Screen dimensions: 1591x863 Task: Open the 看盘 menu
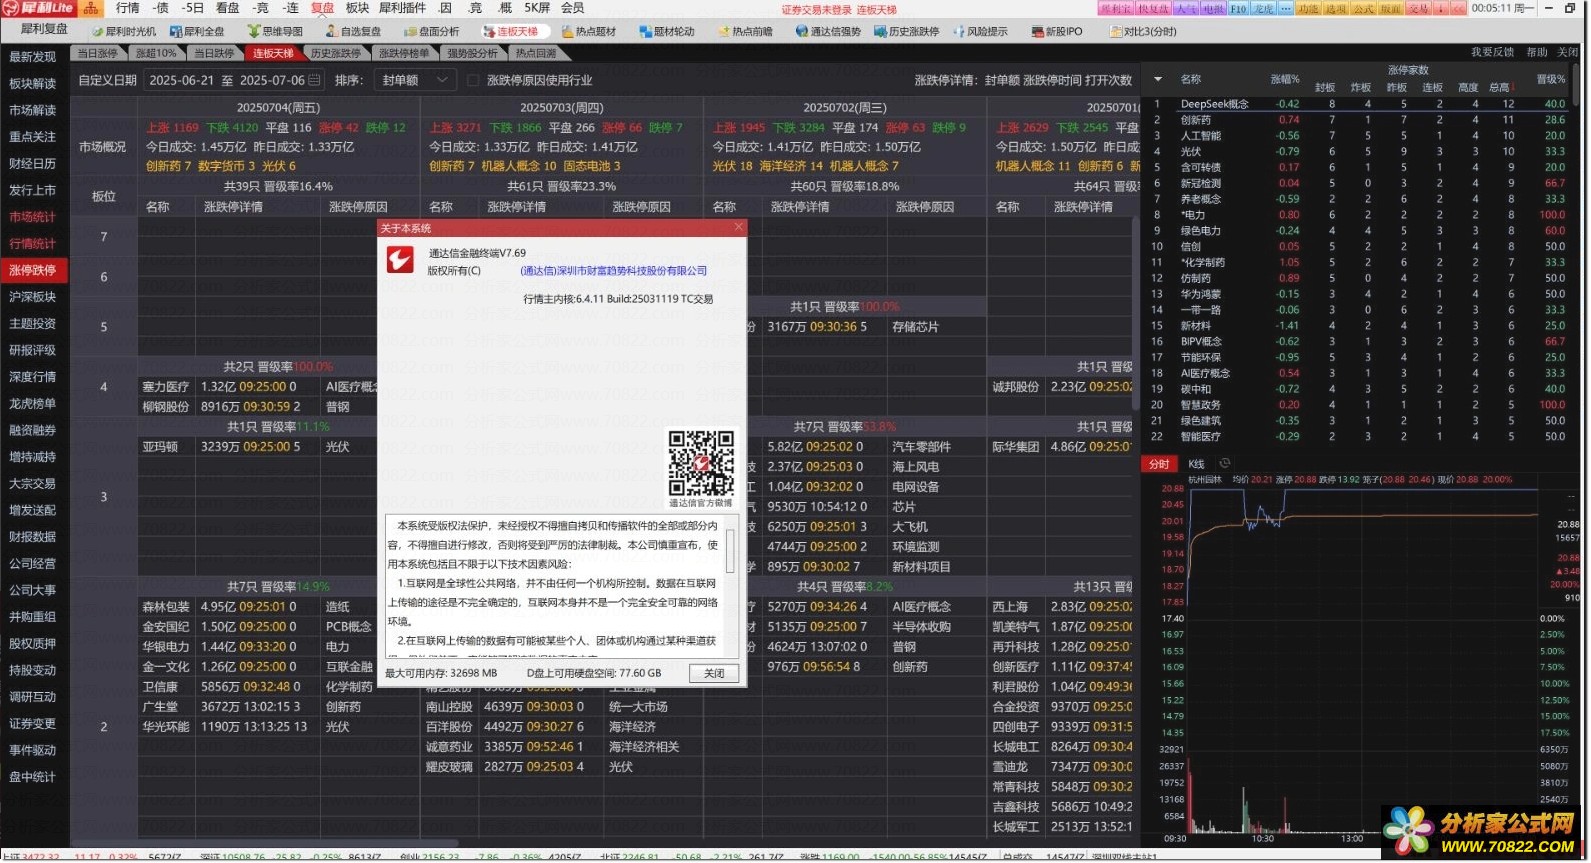tap(228, 8)
